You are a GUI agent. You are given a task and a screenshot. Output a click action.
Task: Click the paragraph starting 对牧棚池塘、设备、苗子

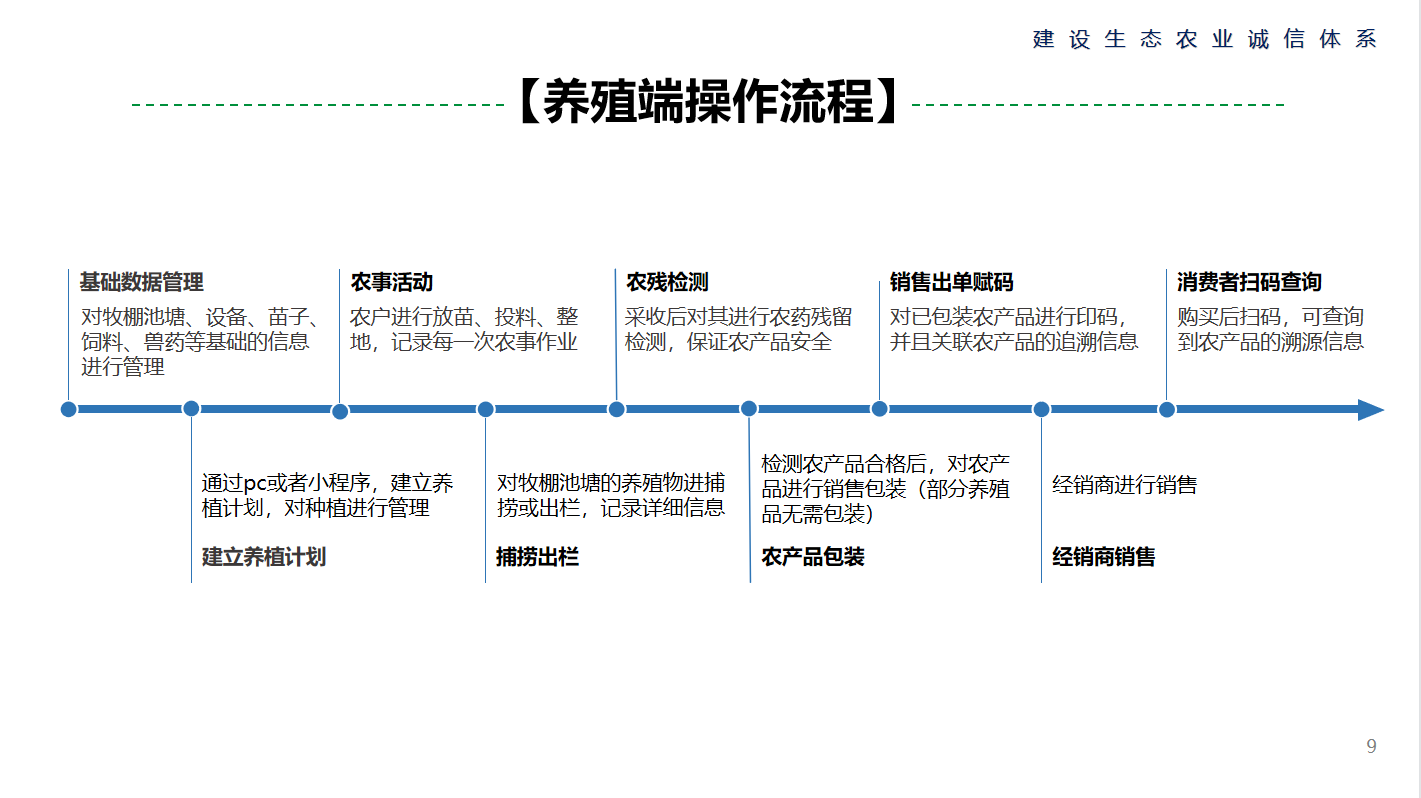pos(201,342)
